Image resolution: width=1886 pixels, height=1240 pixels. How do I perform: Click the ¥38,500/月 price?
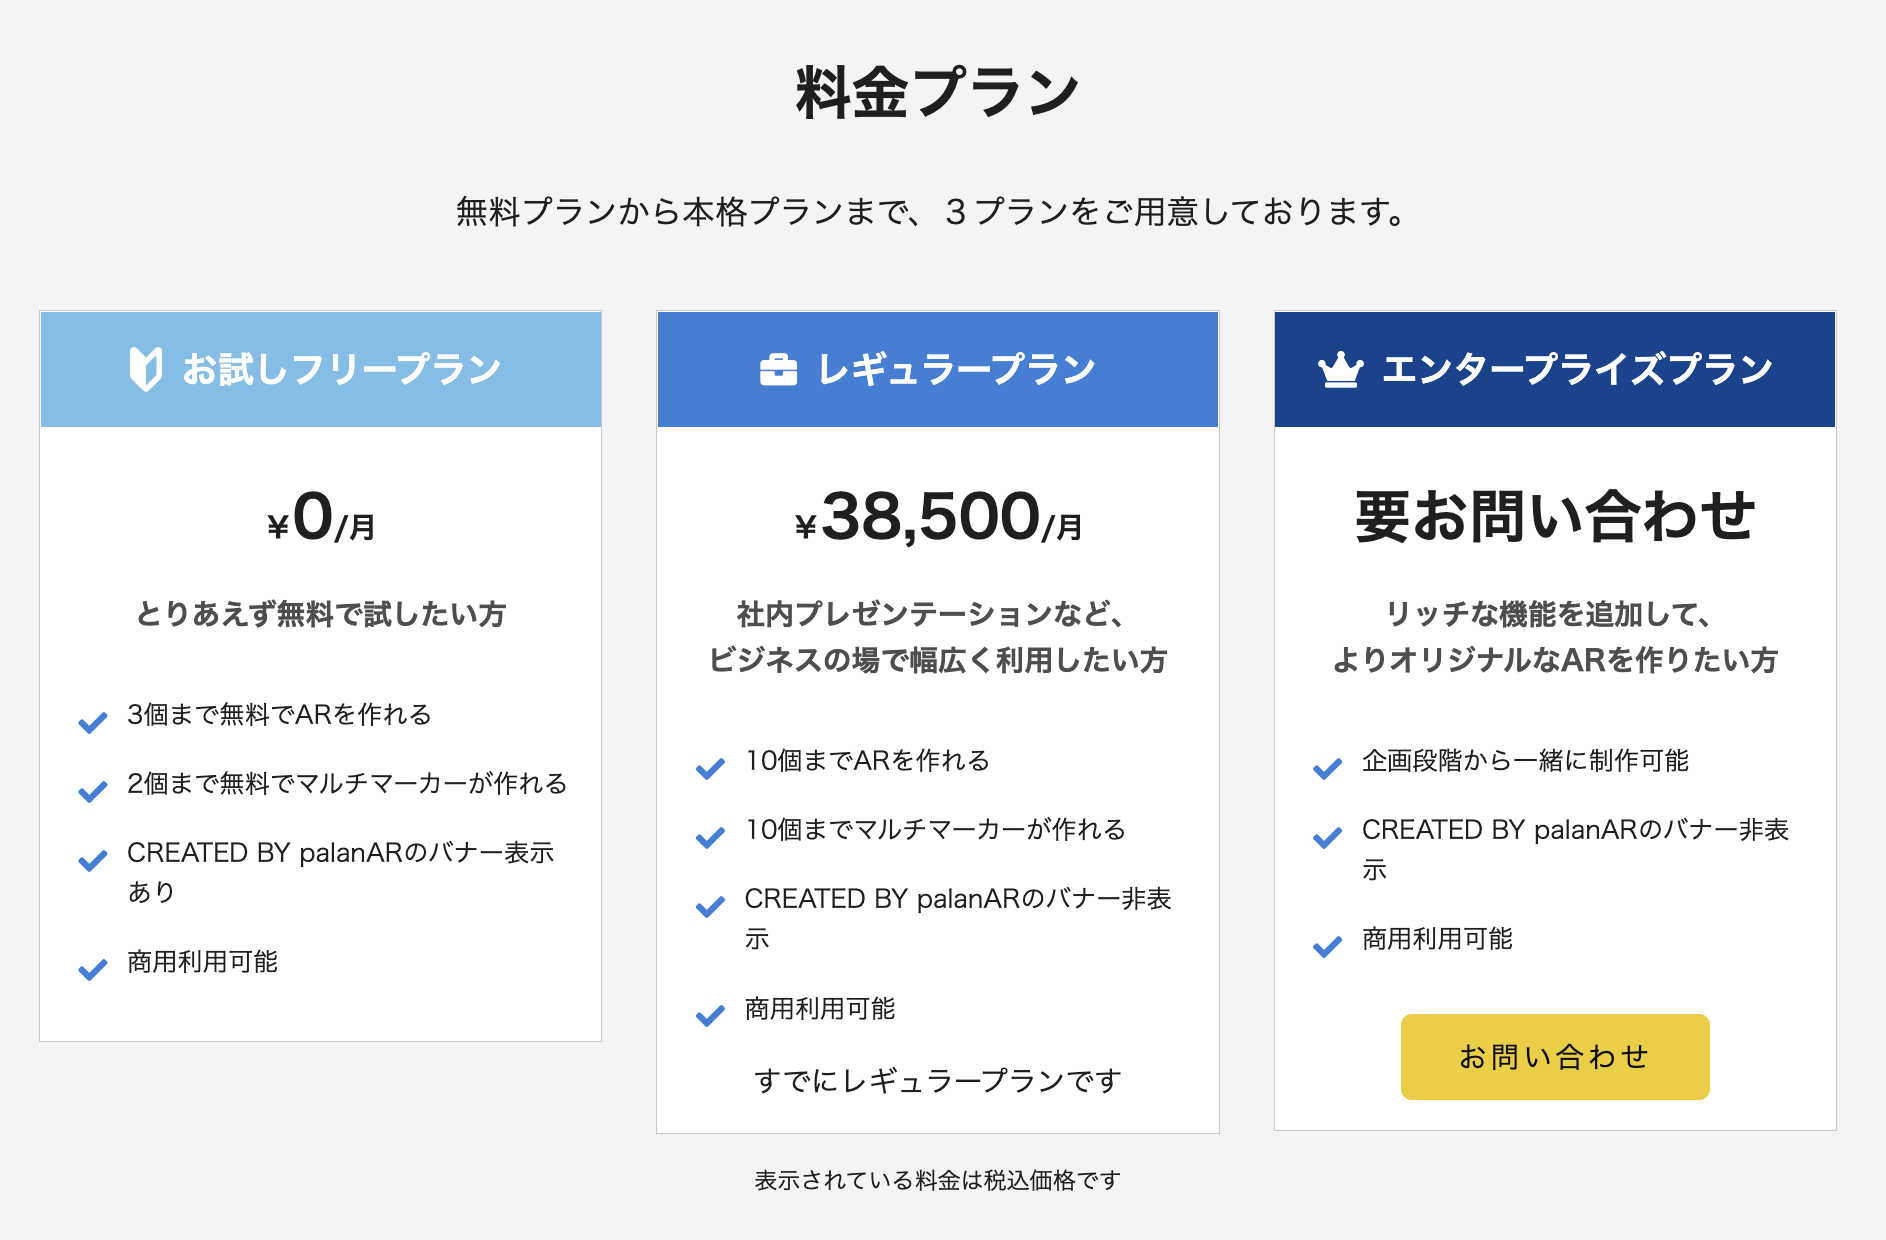[938, 518]
